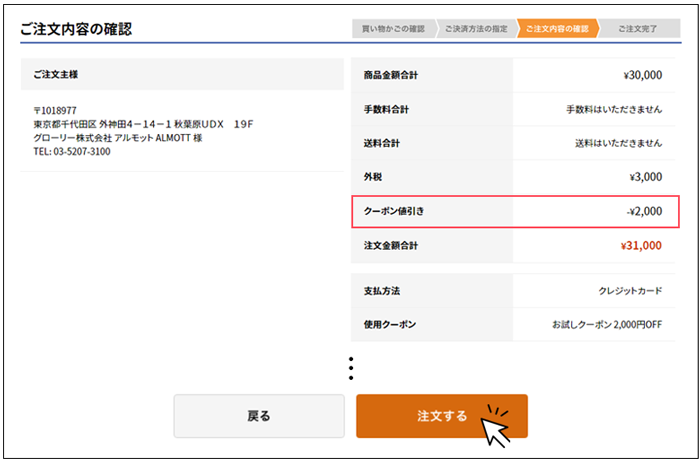Click the 送料はいただきません value
This screenshot has height=462, width=700.
click(619, 143)
